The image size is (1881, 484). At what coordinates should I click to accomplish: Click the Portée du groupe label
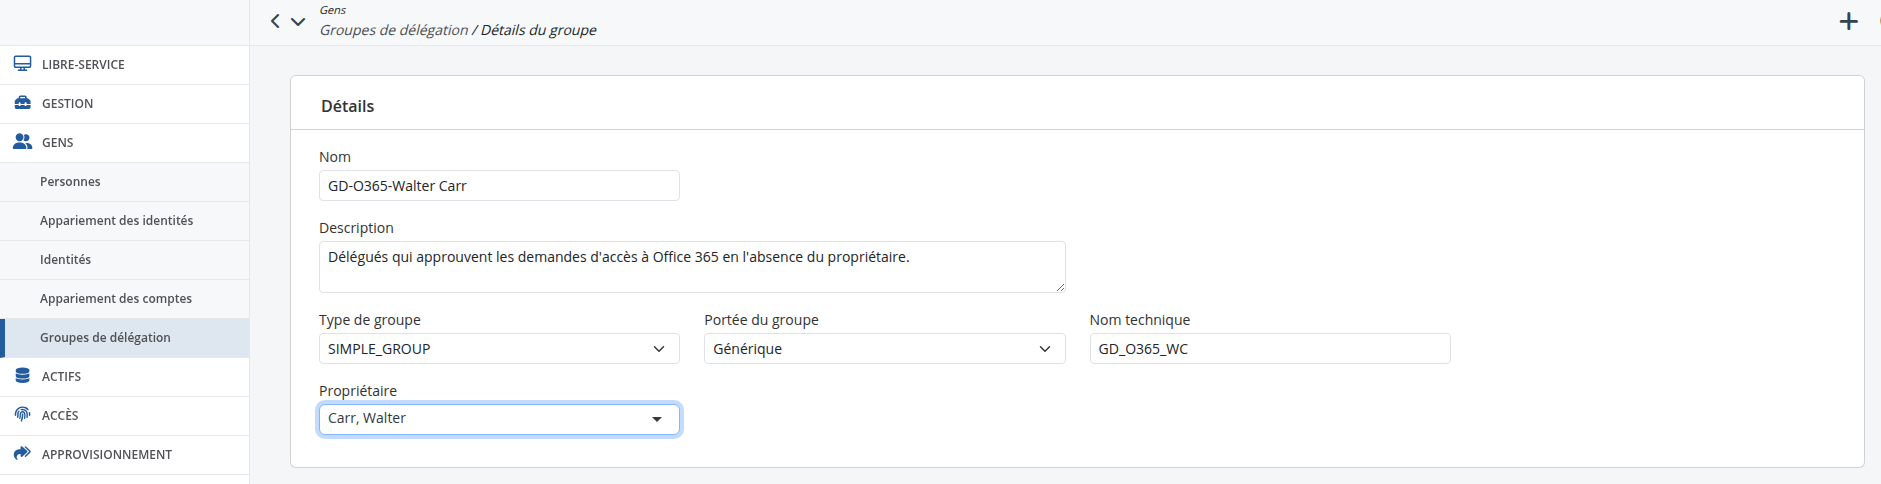point(761,320)
